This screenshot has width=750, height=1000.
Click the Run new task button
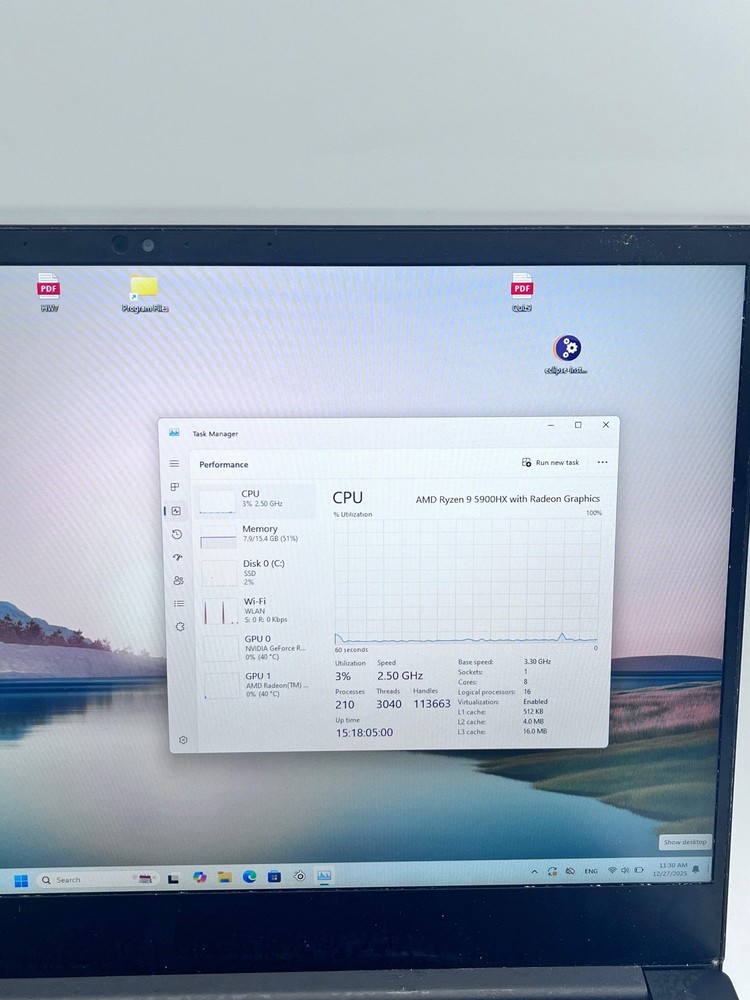click(x=551, y=462)
